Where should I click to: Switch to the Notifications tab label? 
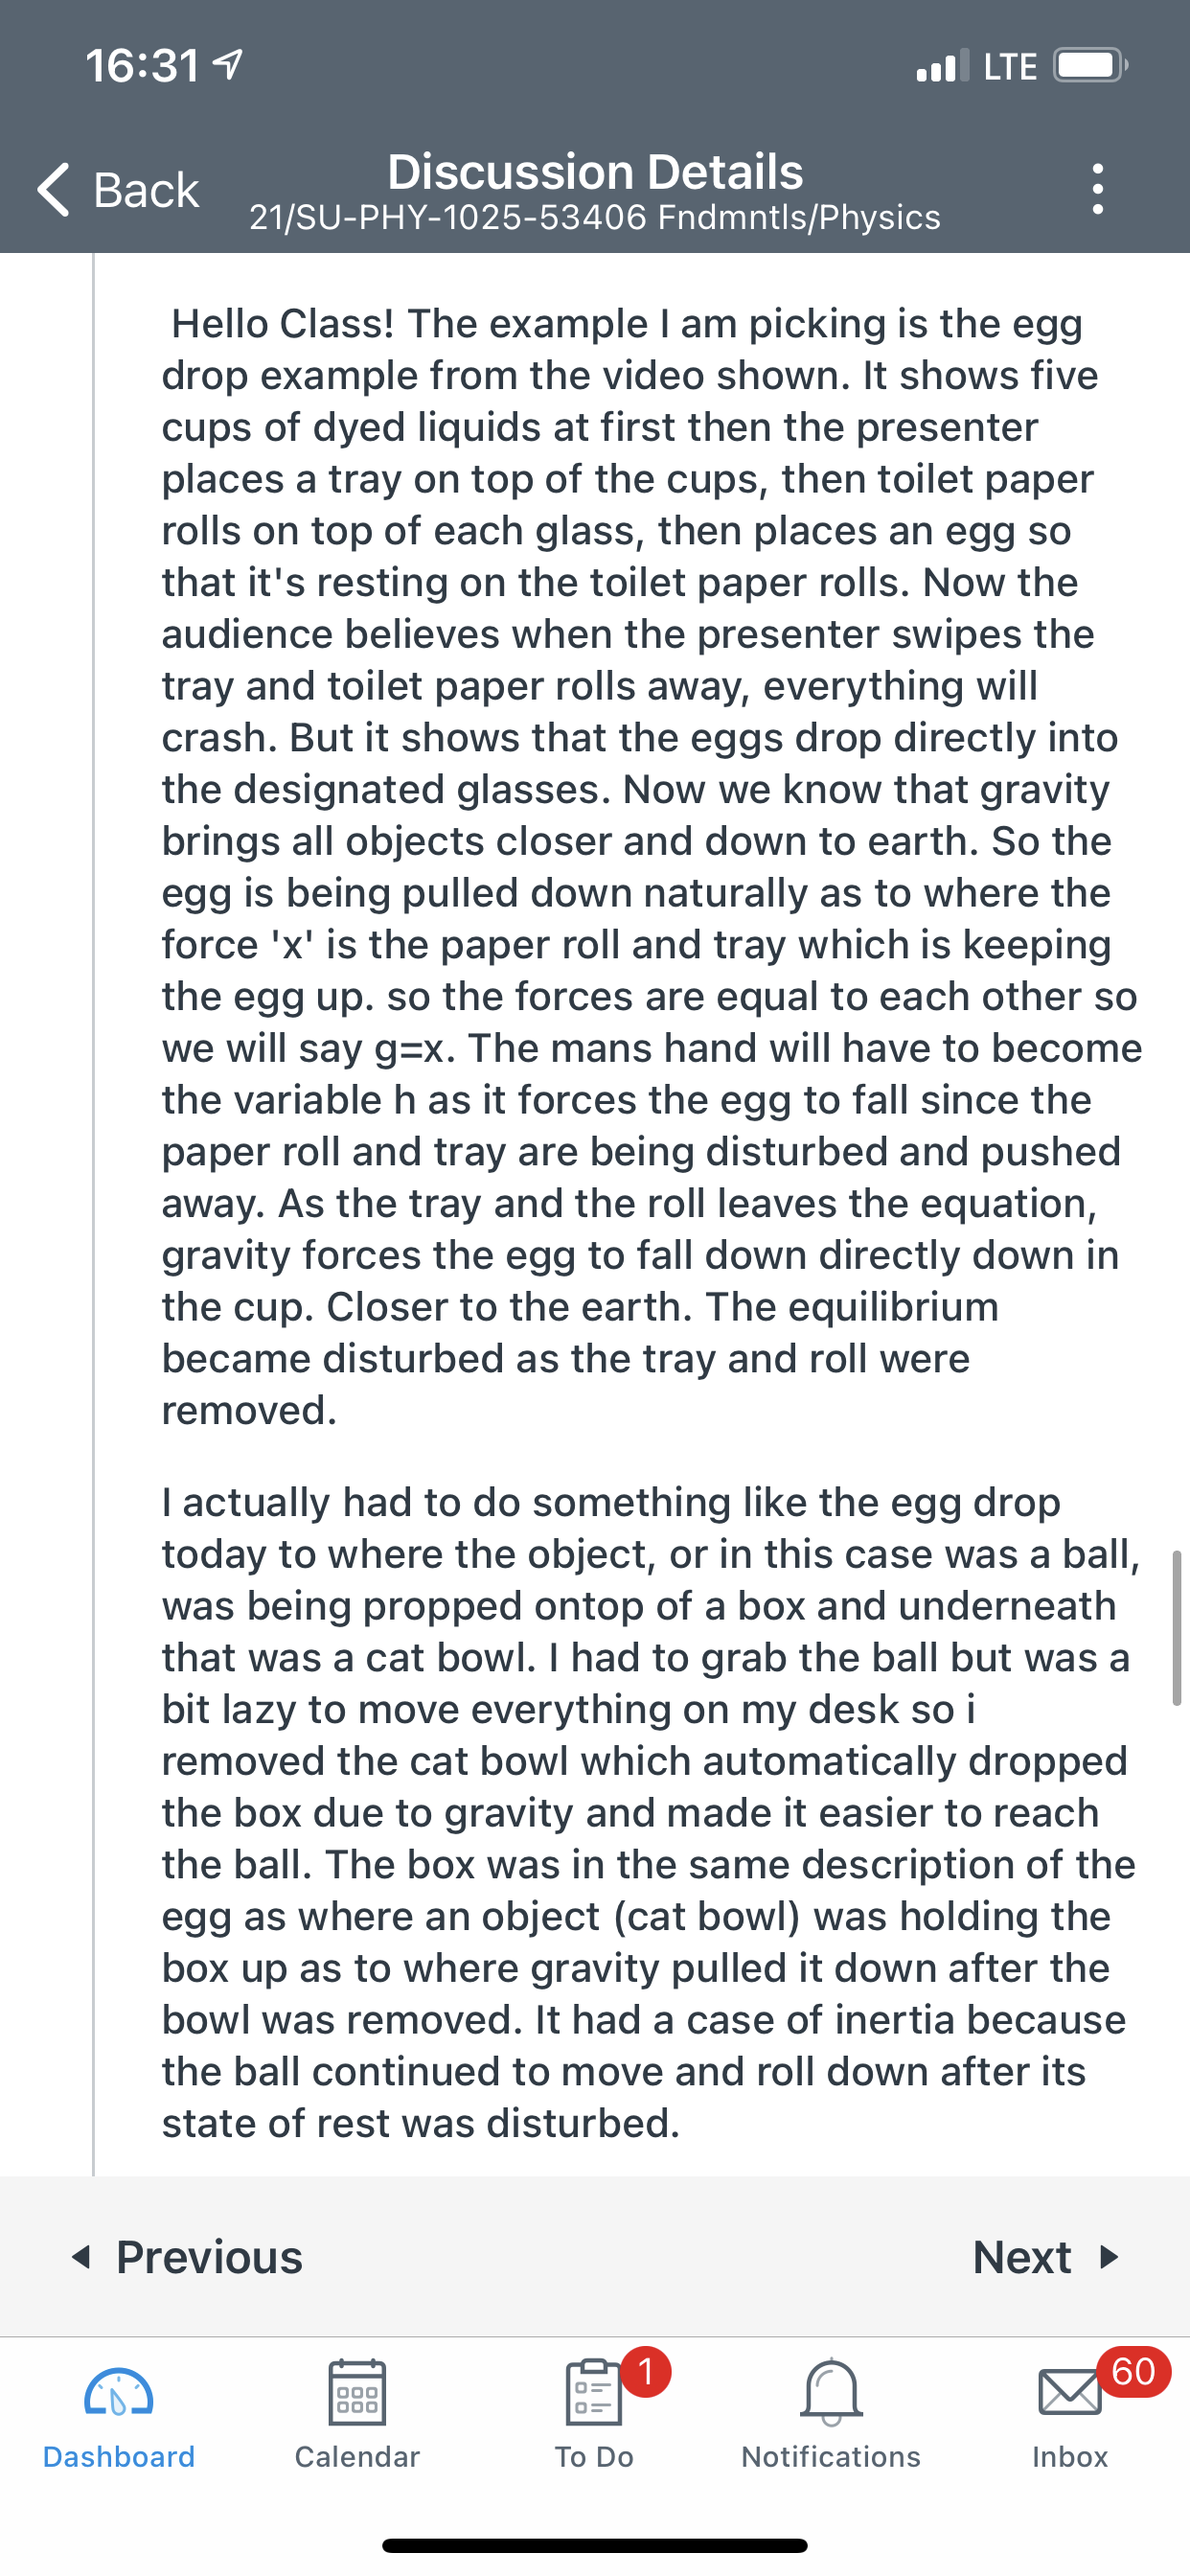tap(831, 2457)
